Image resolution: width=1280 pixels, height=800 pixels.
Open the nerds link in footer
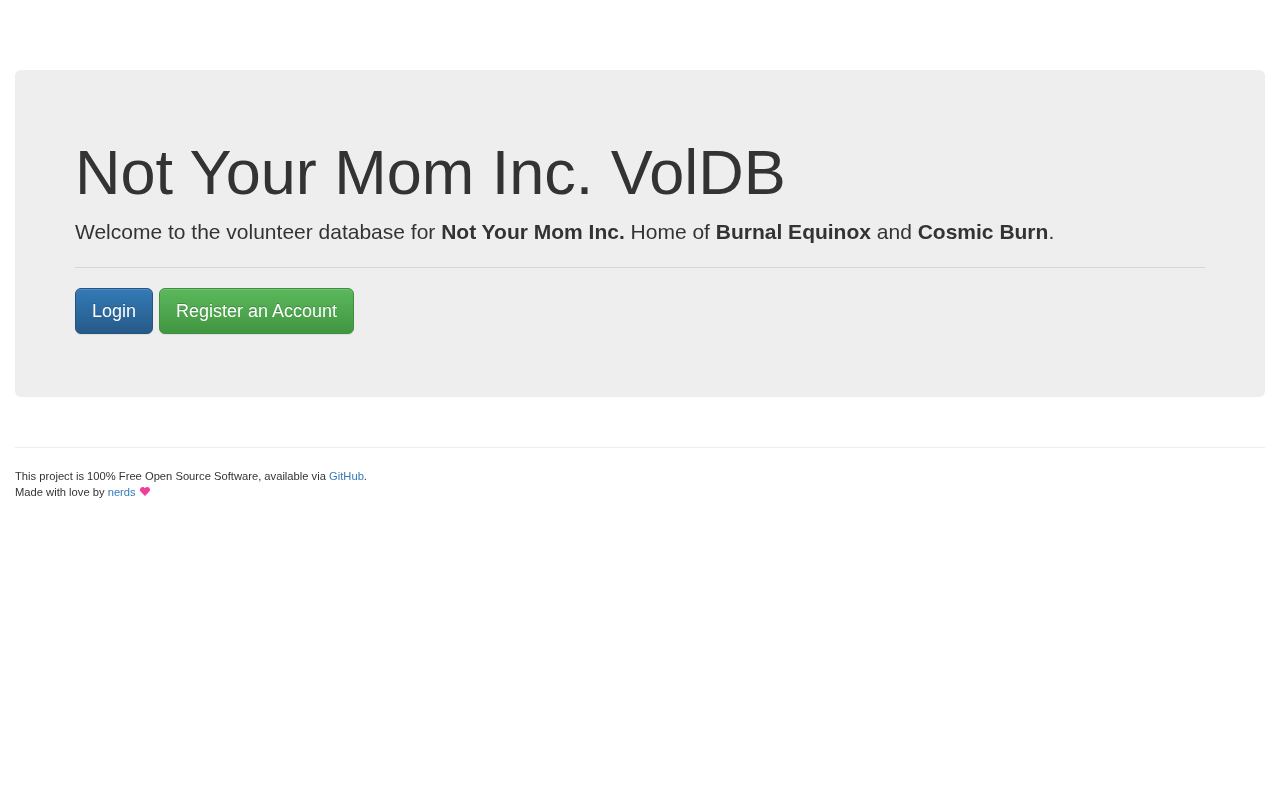pos(121,492)
